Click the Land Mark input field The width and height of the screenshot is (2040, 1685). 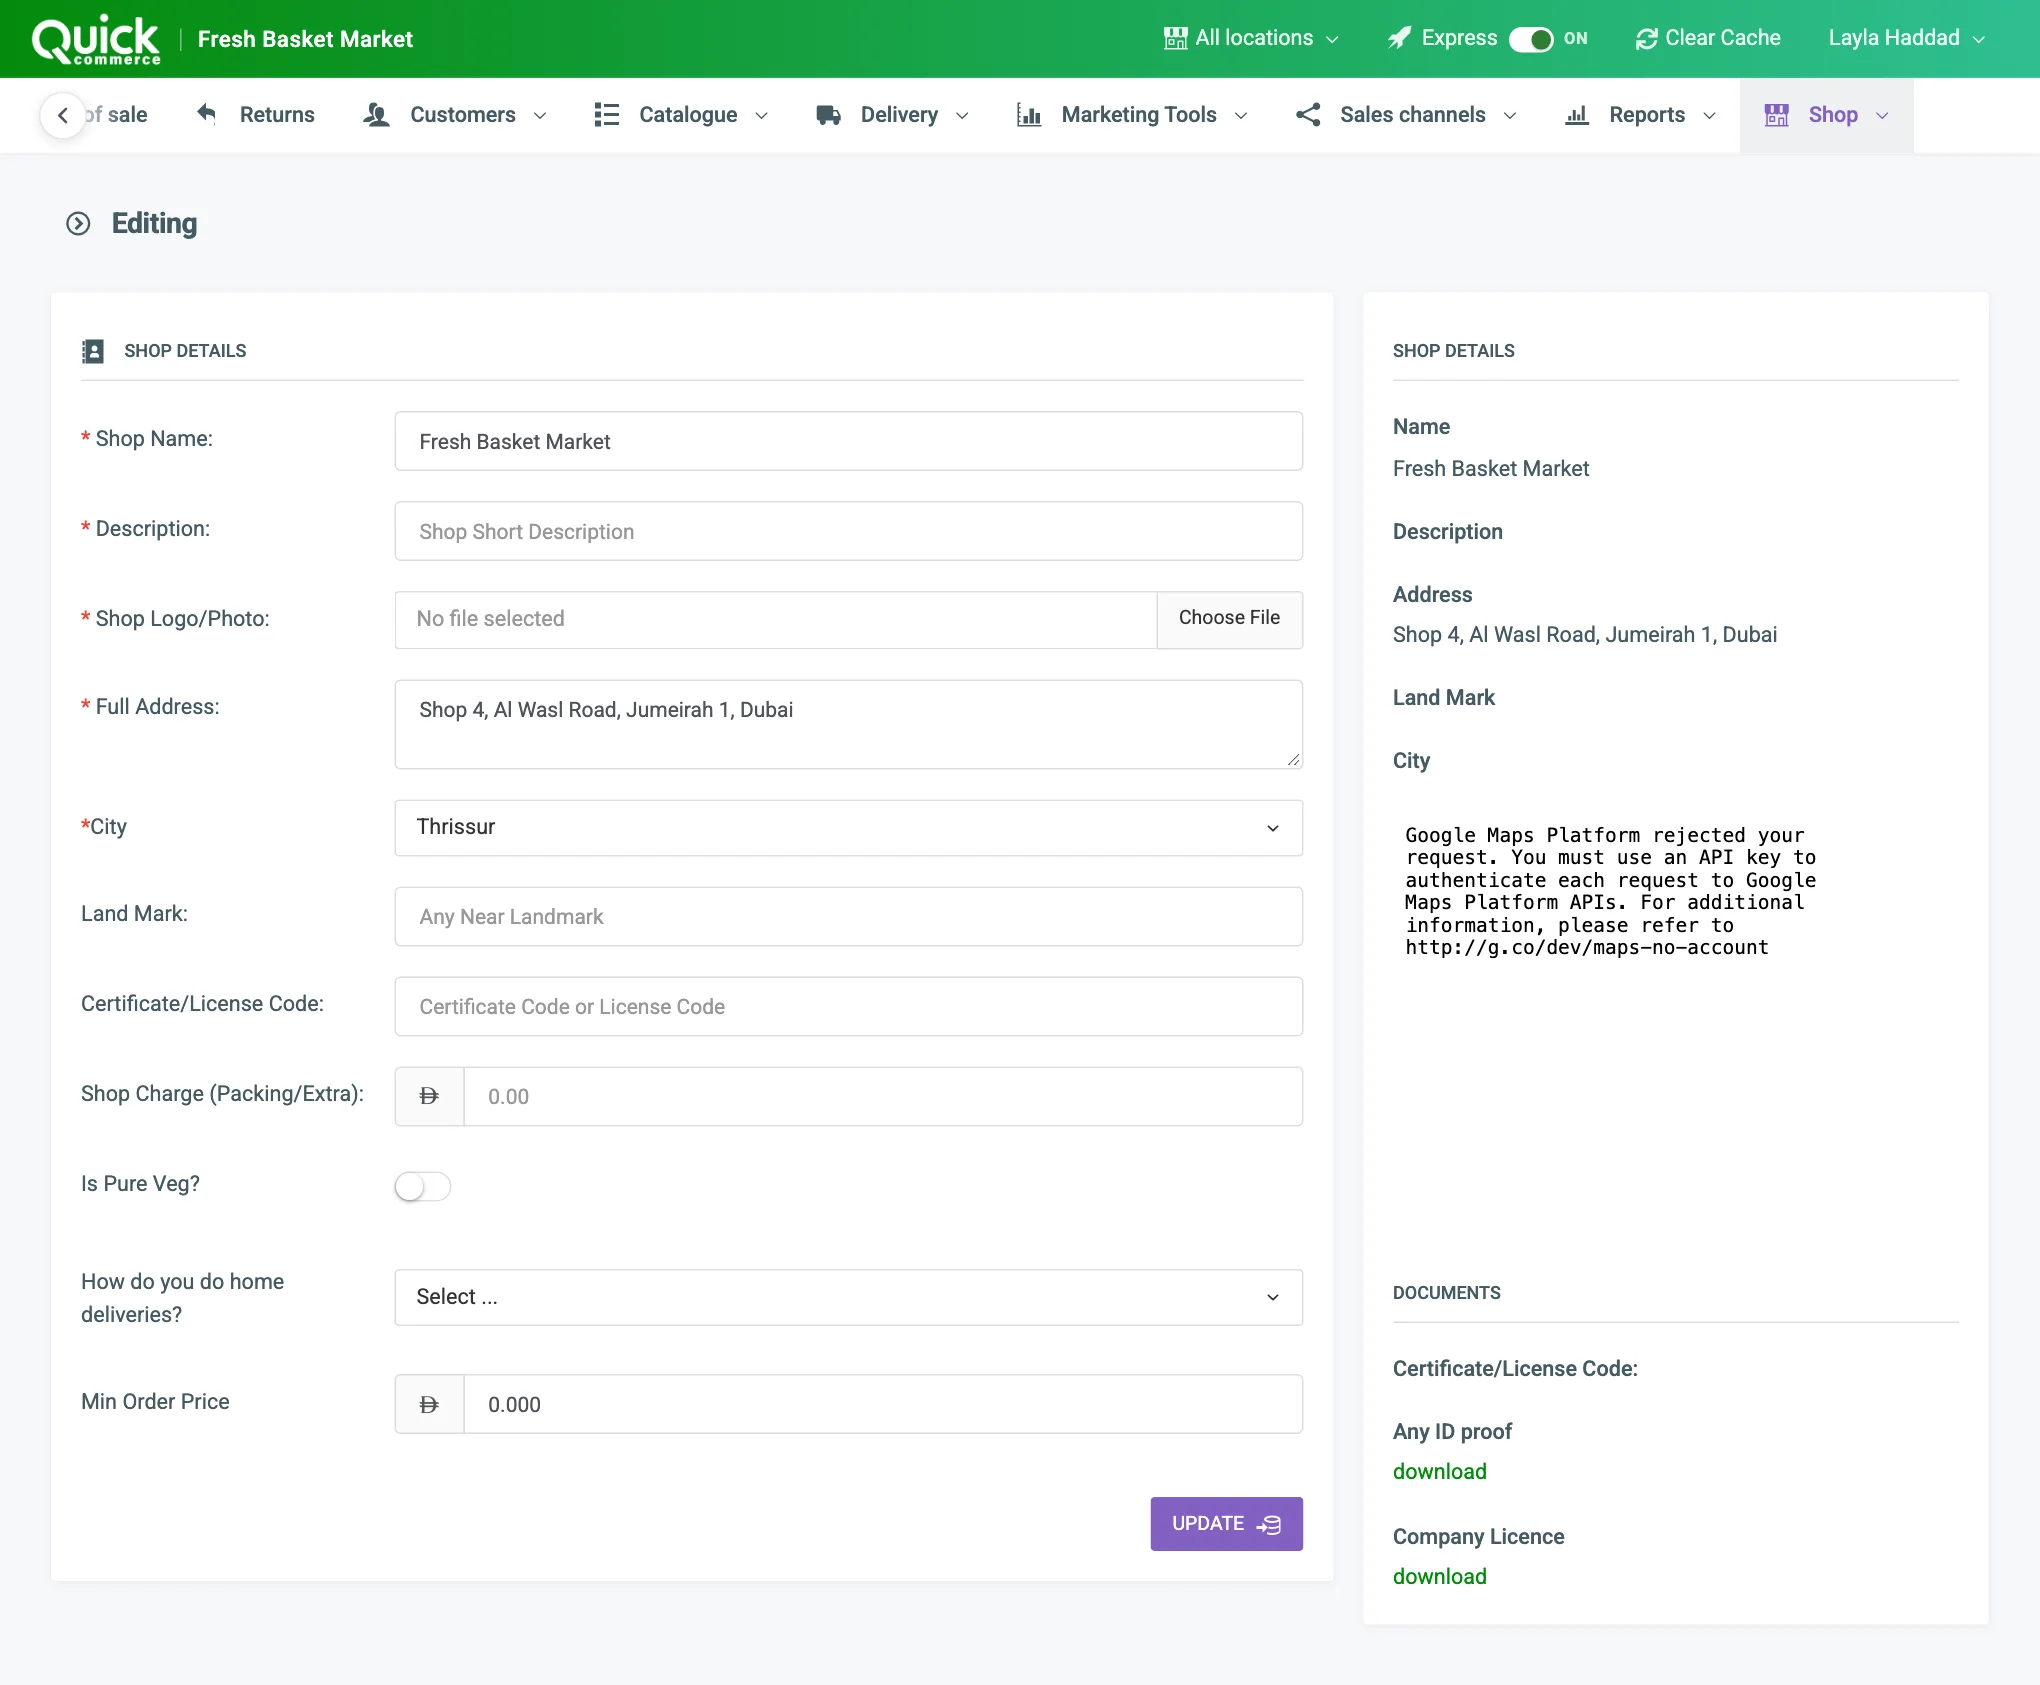tap(849, 916)
